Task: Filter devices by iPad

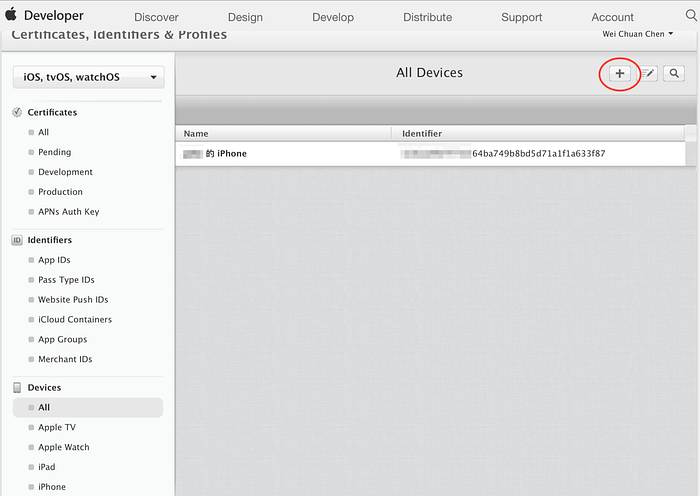Action: 46,467
